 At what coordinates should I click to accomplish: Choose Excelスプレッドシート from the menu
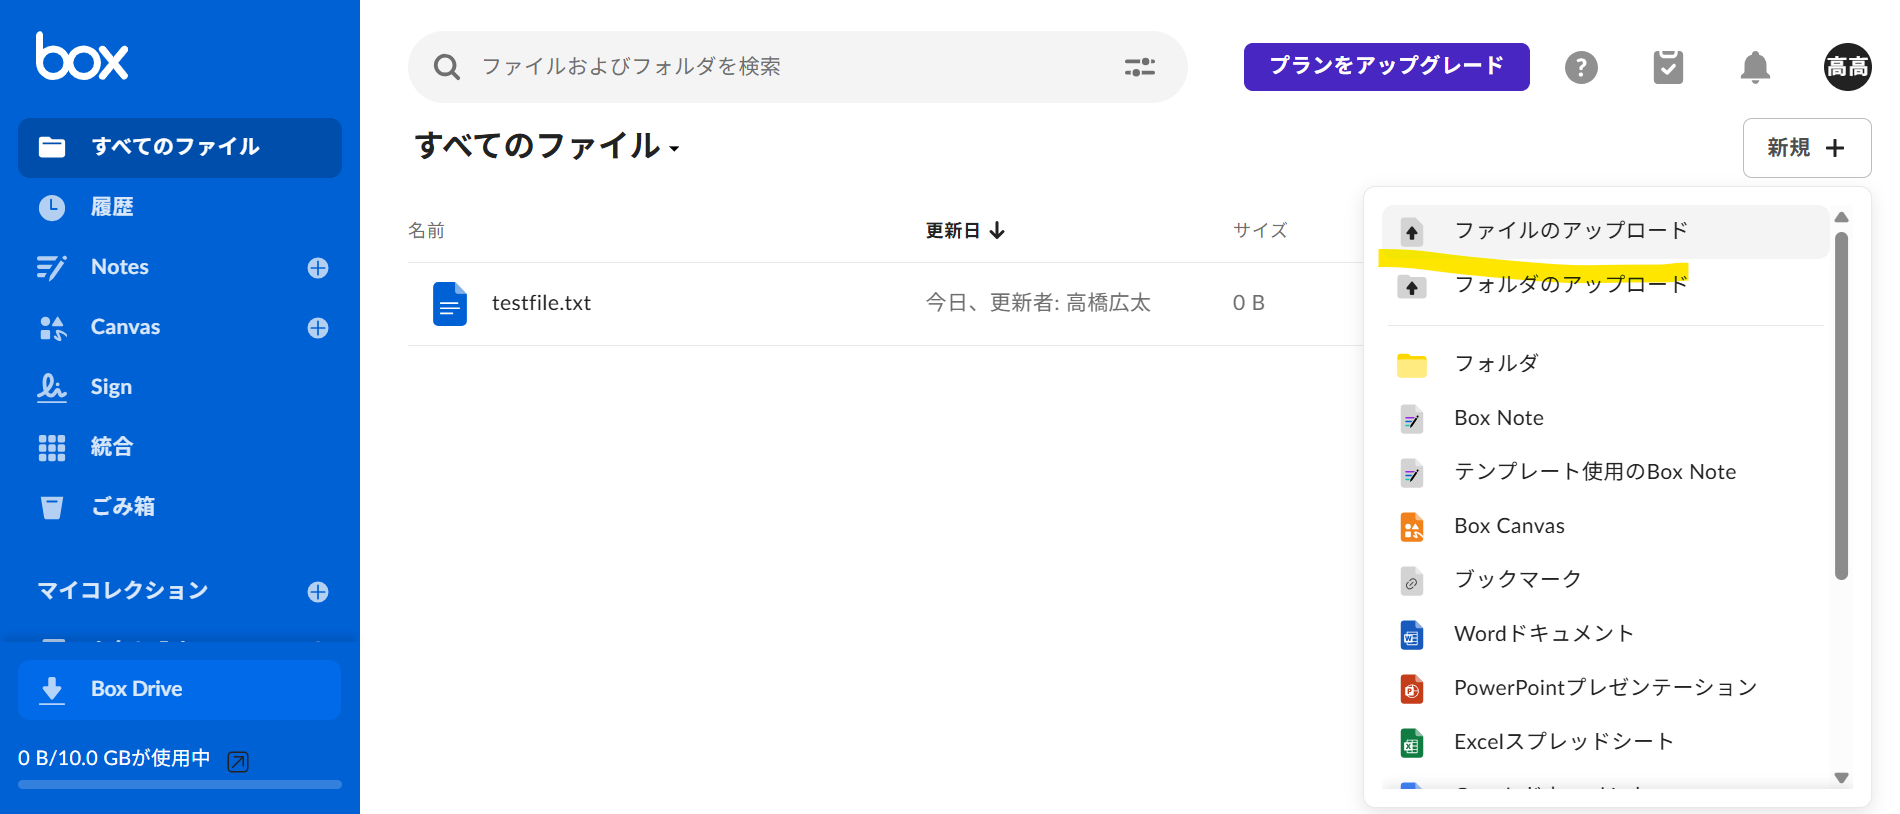[x=1563, y=742]
